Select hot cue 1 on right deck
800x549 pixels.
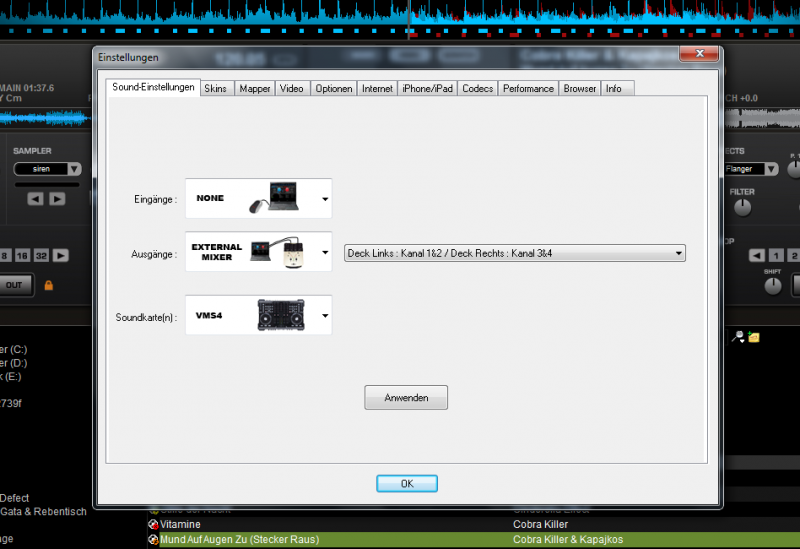click(x=776, y=256)
